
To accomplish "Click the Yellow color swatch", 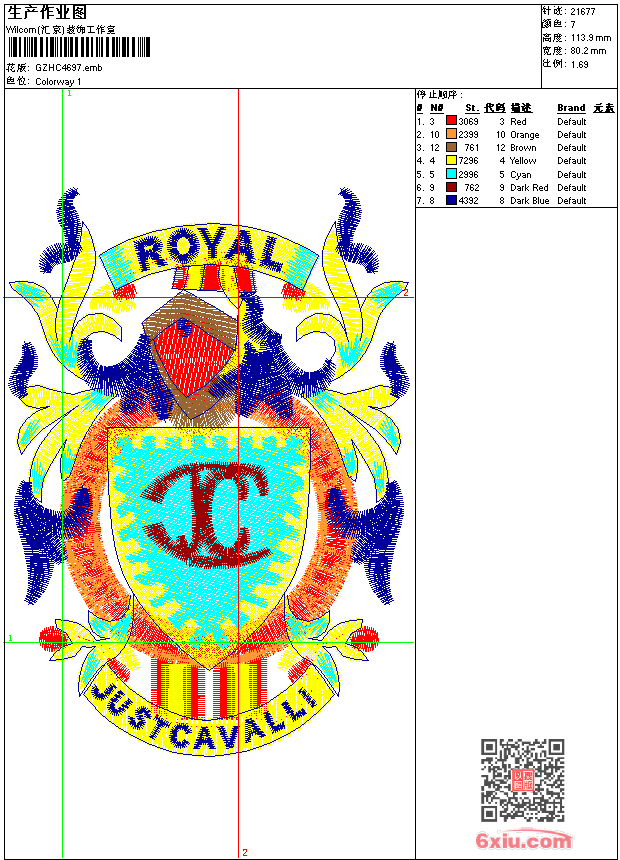I will 452,160.
